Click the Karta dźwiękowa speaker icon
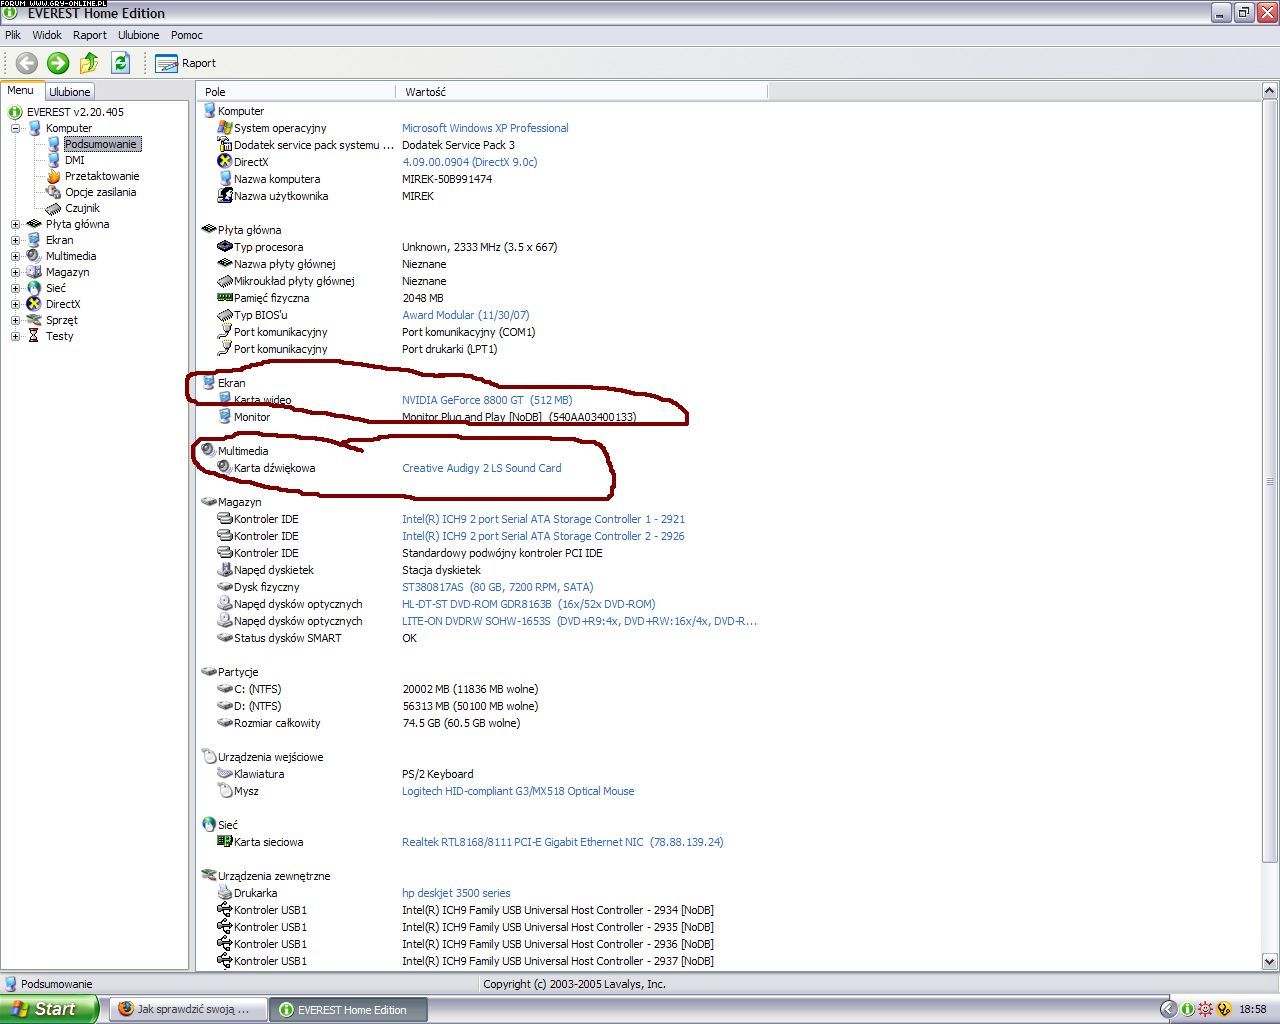1280x1024 pixels. pyautogui.click(x=225, y=468)
